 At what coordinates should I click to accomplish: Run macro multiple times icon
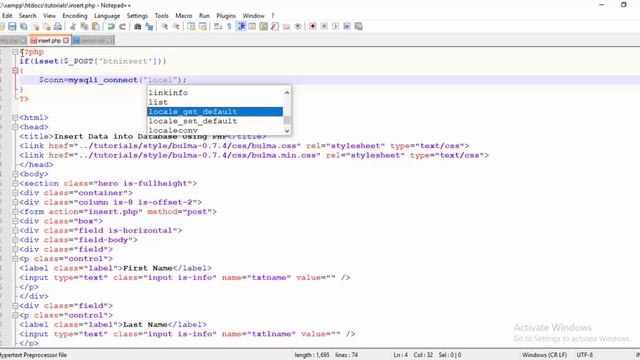point(347,27)
